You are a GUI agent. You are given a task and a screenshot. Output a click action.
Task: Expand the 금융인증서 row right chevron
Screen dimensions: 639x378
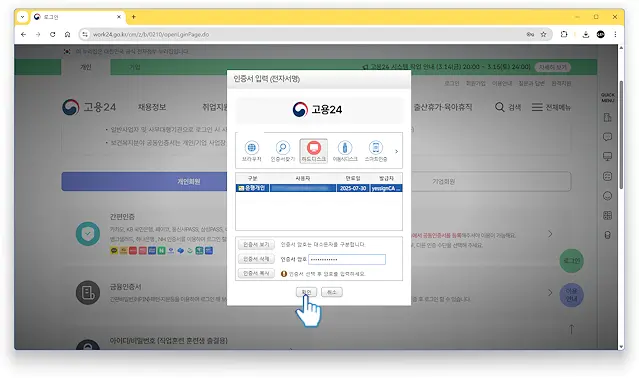tap(550, 292)
